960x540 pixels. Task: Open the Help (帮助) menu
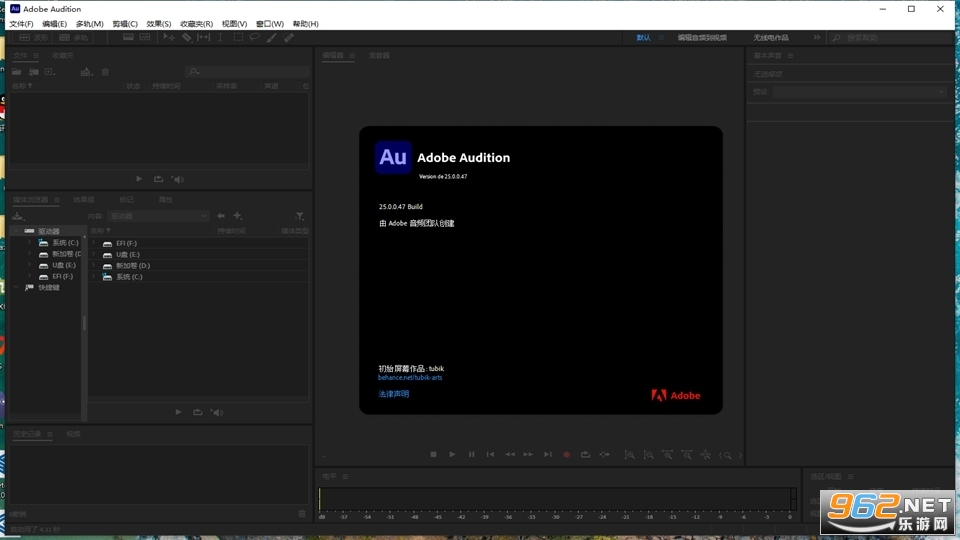click(306, 24)
